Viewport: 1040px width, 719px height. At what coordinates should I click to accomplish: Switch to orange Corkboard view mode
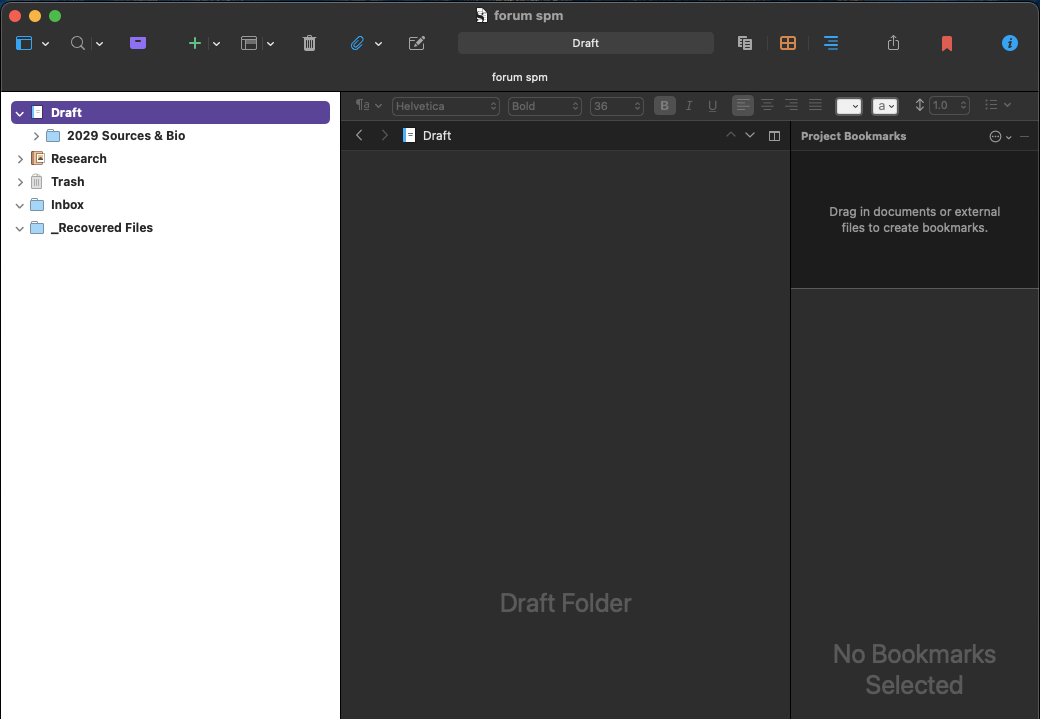point(788,43)
